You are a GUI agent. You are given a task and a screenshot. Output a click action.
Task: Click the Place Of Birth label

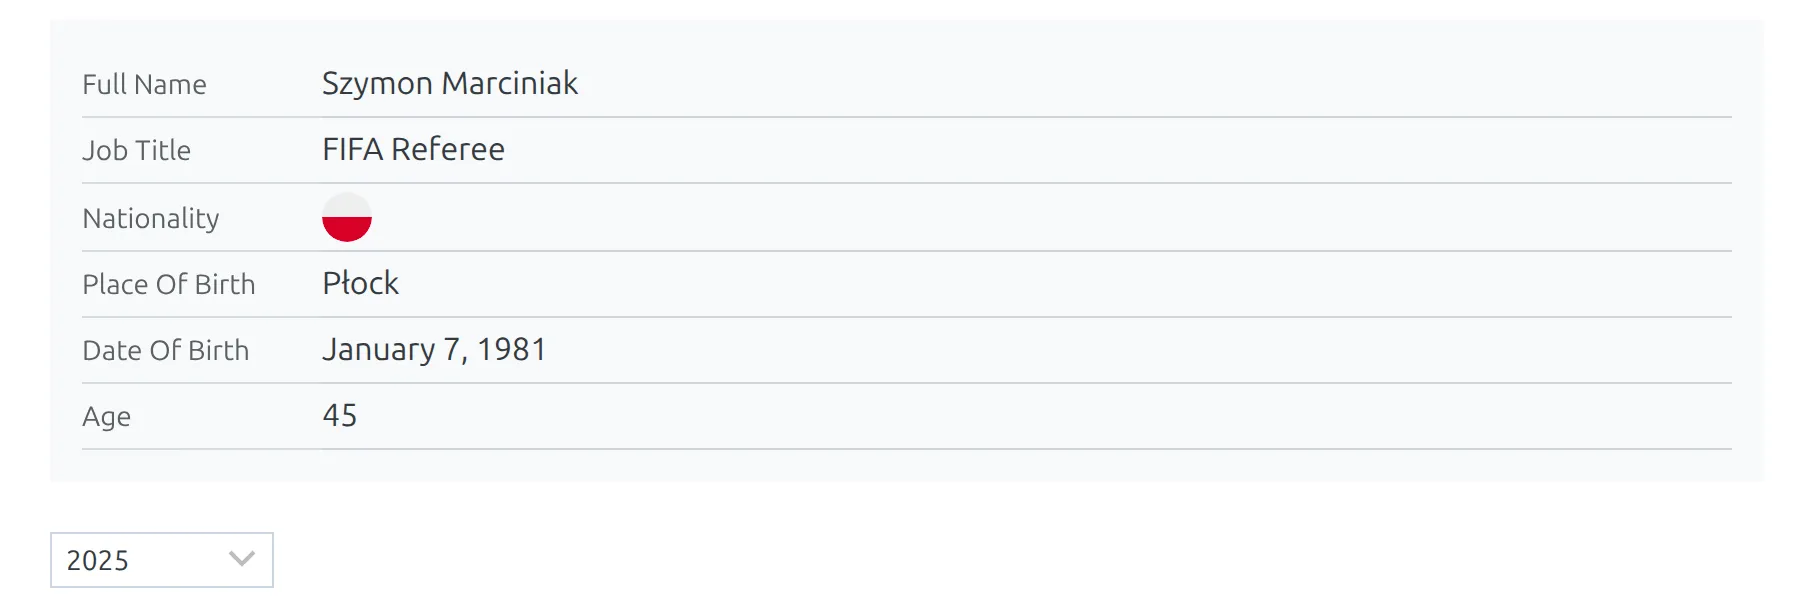(x=169, y=284)
